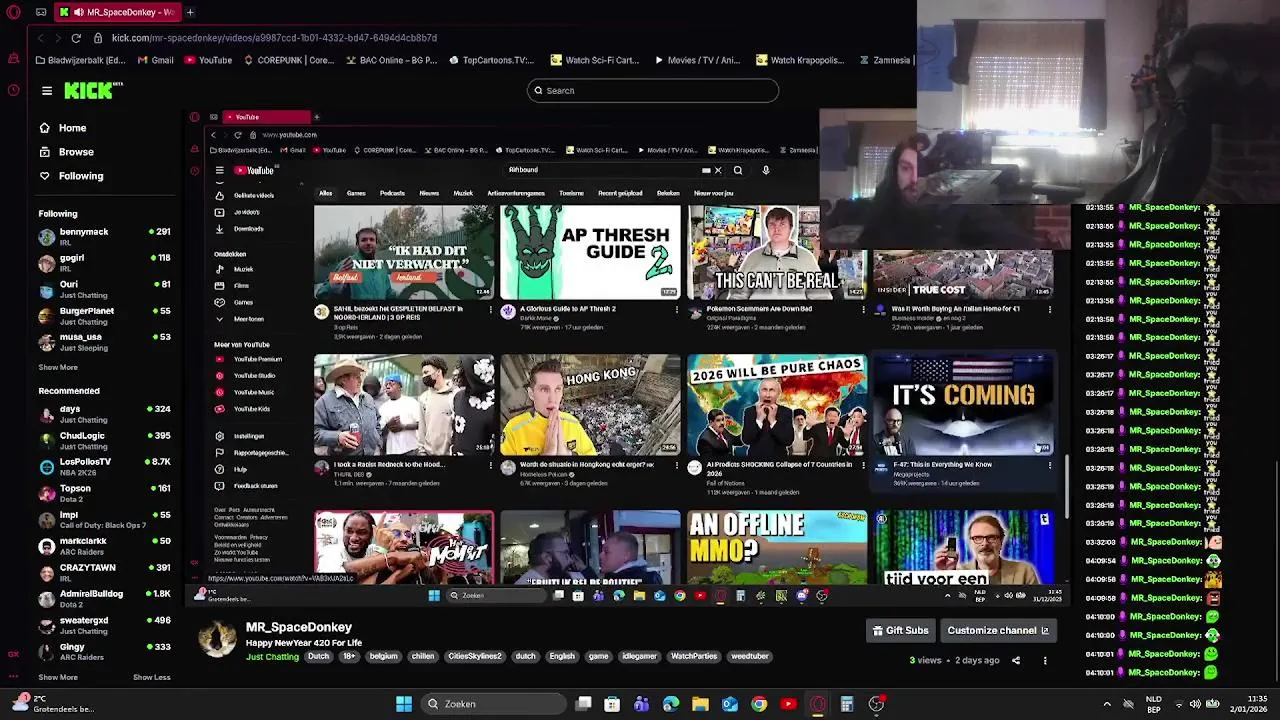Expand Recommended list with Show More
Image resolution: width=1280 pixels, height=720 pixels.
(x=58, y=677)
